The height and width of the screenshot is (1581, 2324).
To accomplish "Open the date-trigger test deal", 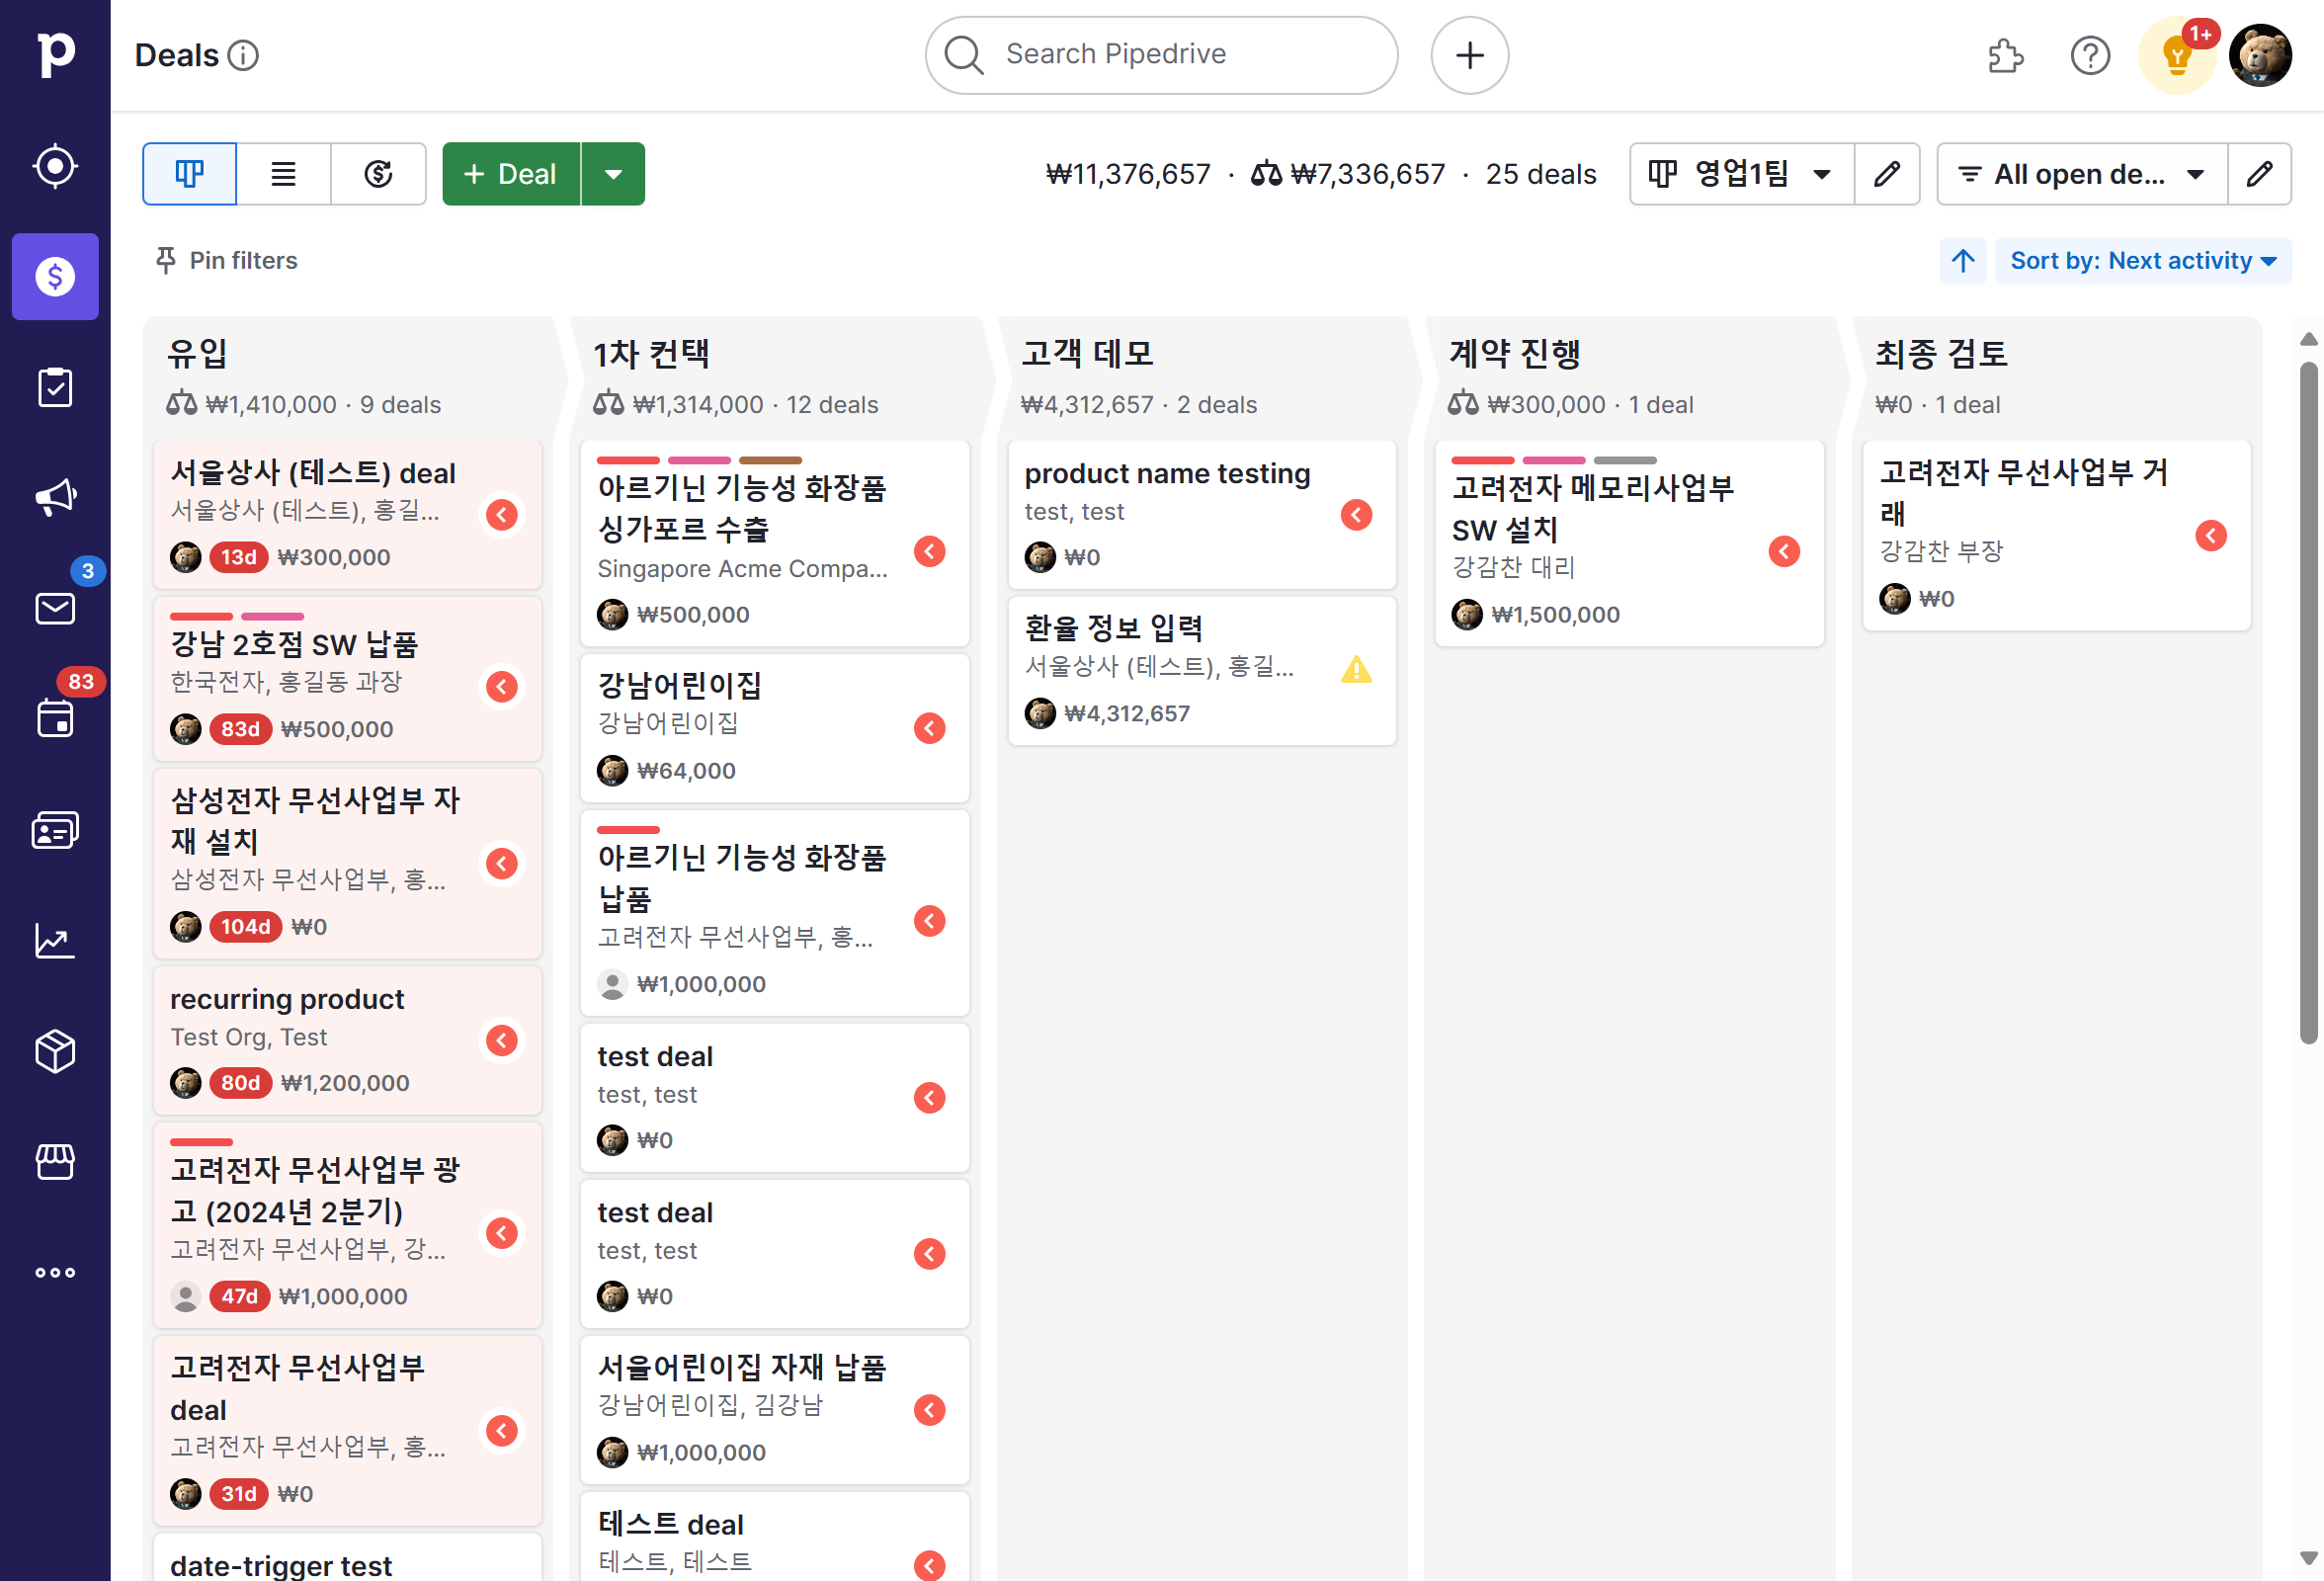I will click(348, 1560).
